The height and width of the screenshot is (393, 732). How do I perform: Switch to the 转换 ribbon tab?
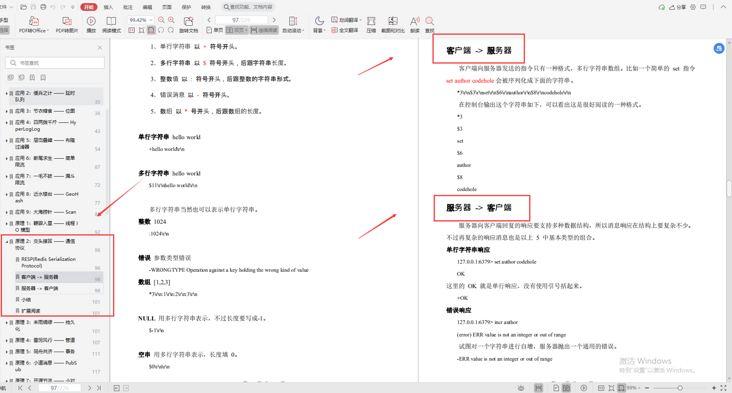206,7
